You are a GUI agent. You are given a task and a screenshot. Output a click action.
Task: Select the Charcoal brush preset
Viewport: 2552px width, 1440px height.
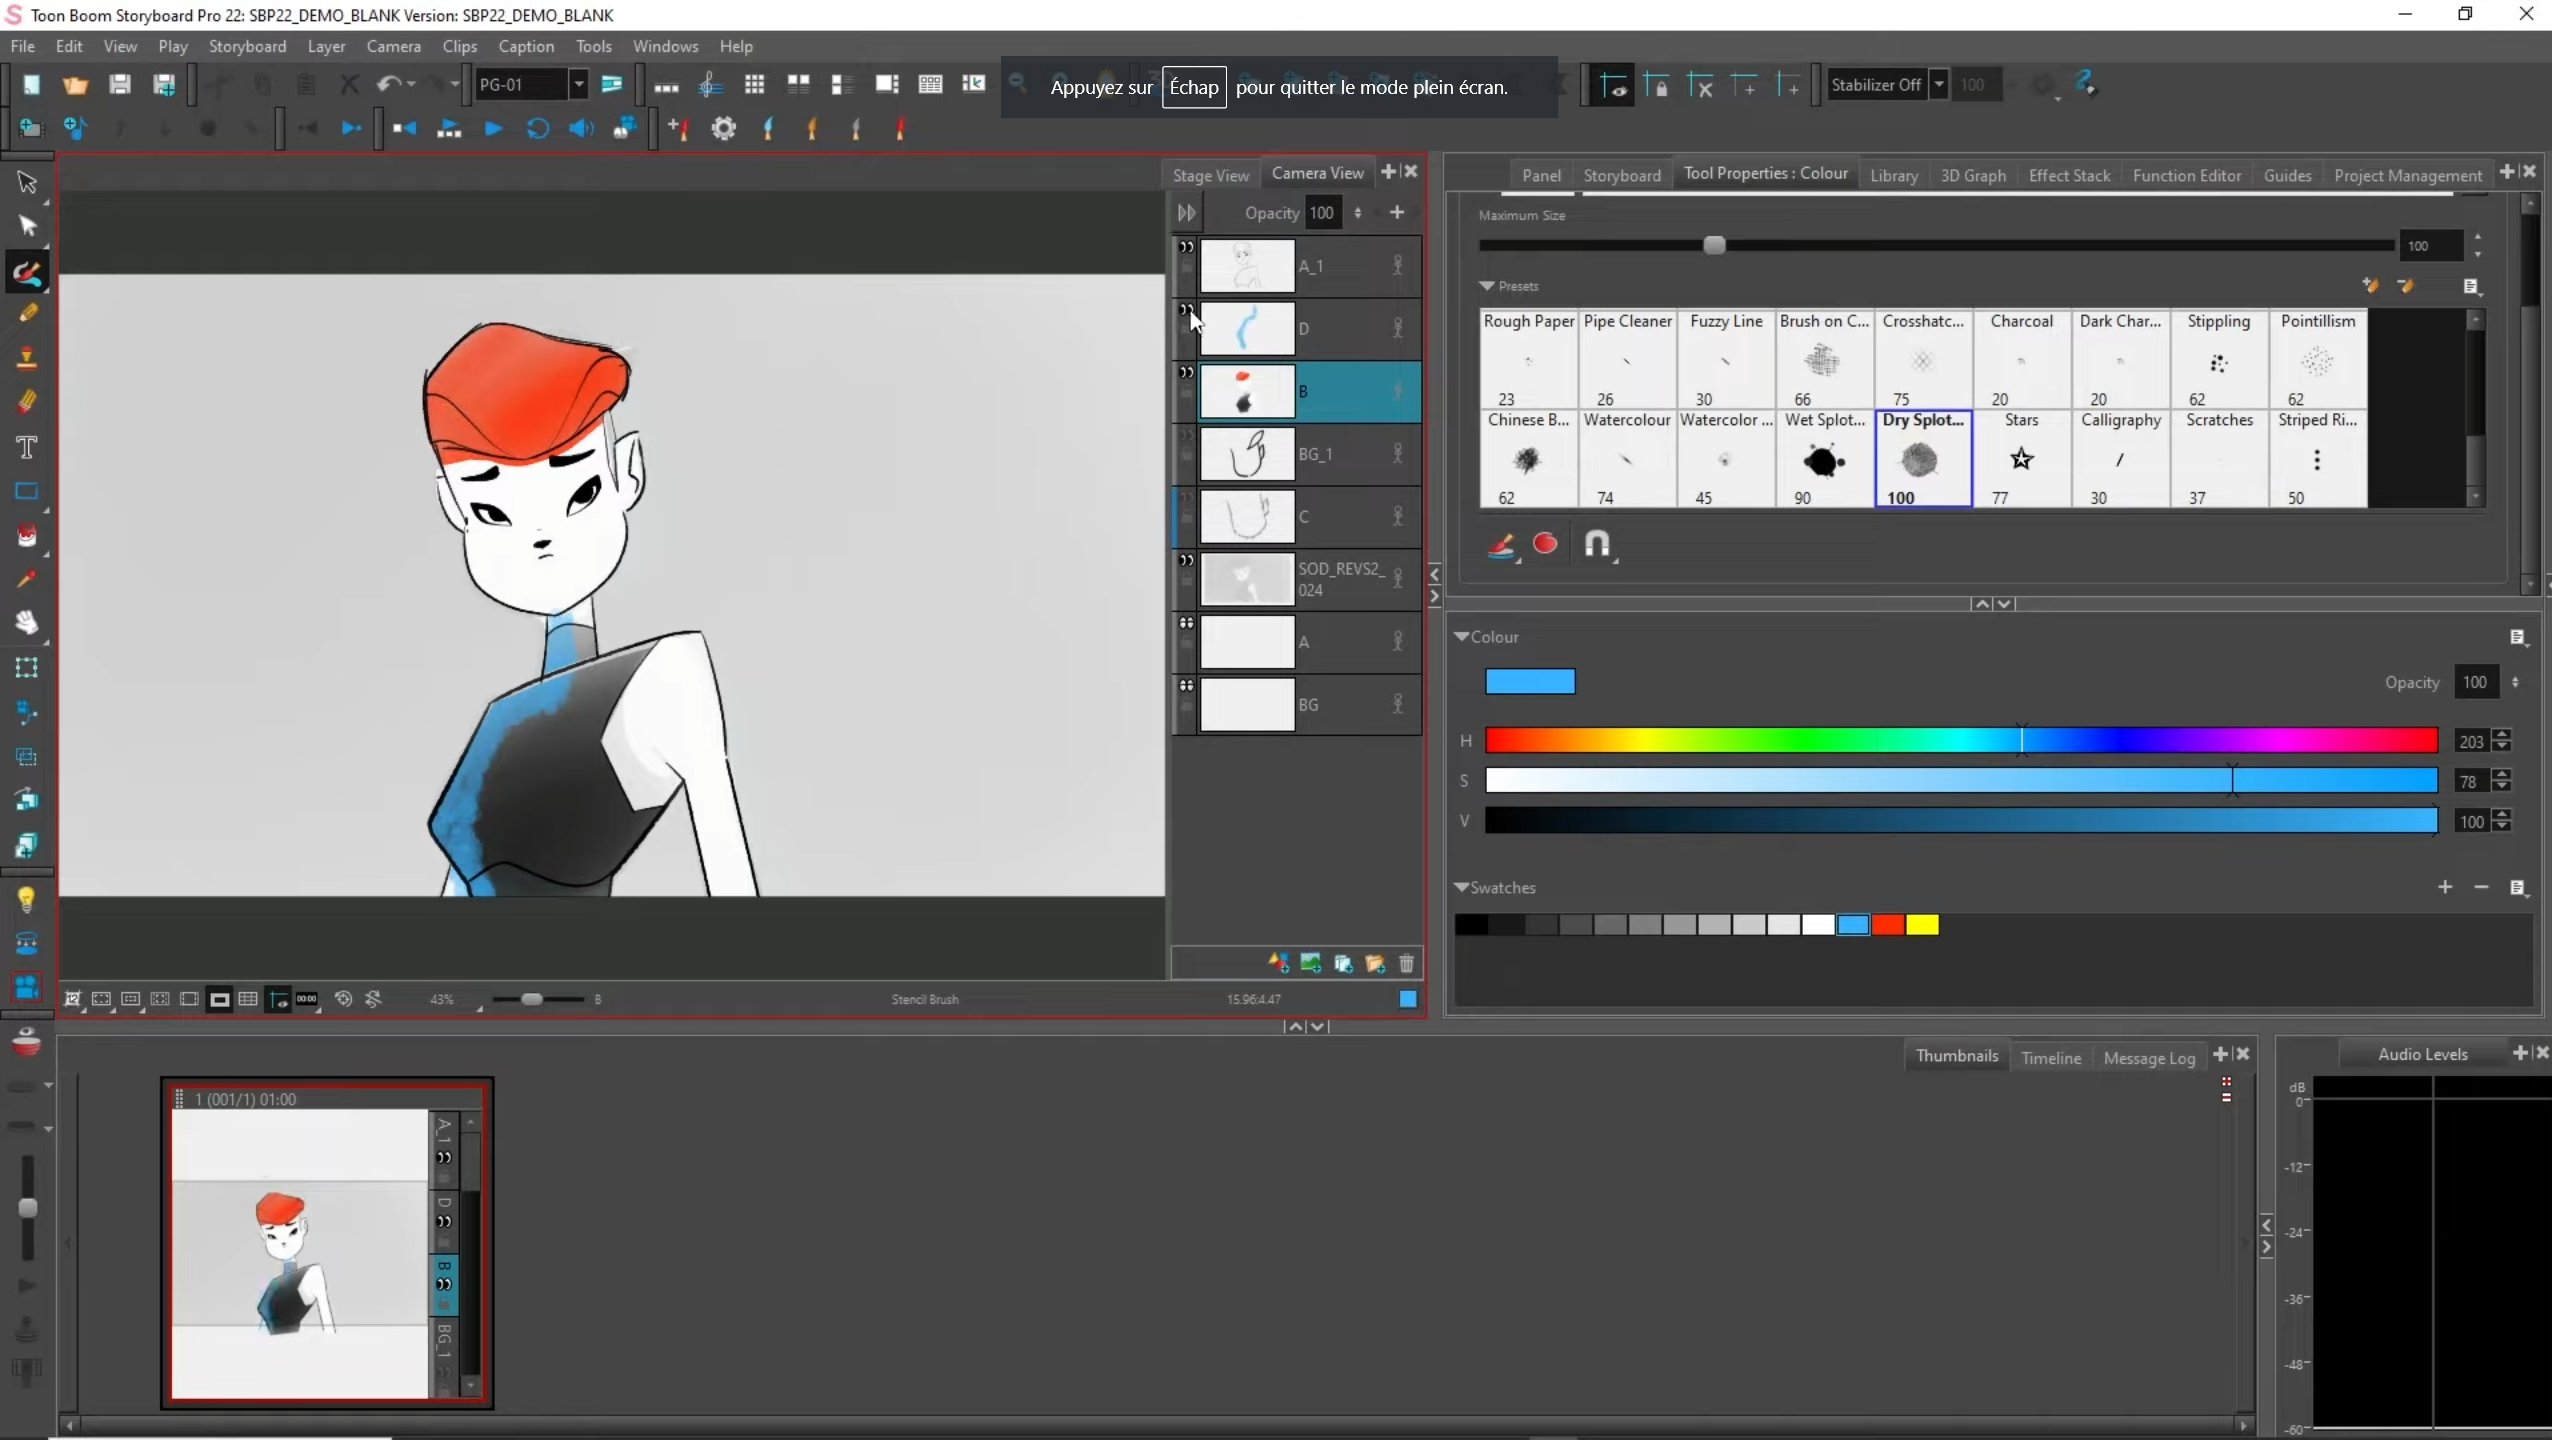click(2021, 360)
